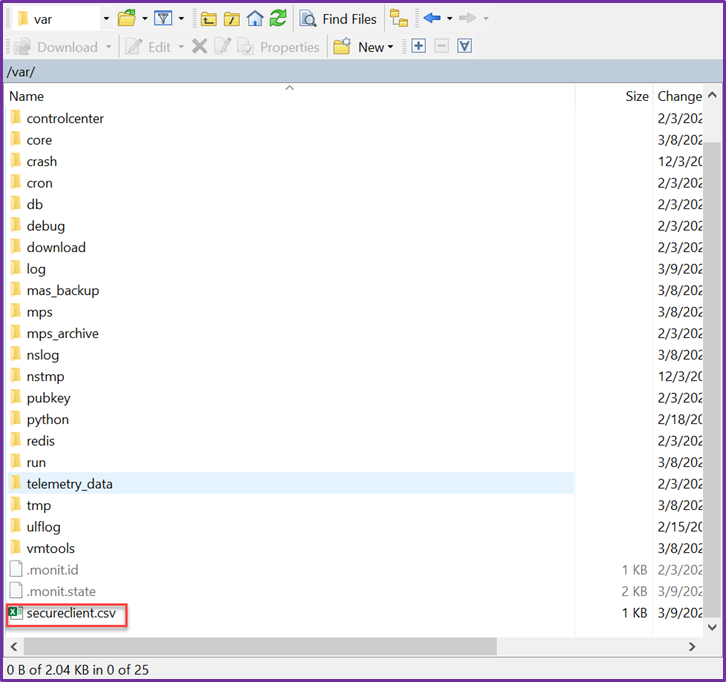The width and height of the screenshot is (726, 682).
Task: Go to the parent directory icon
Action: [x=209, y=19]
